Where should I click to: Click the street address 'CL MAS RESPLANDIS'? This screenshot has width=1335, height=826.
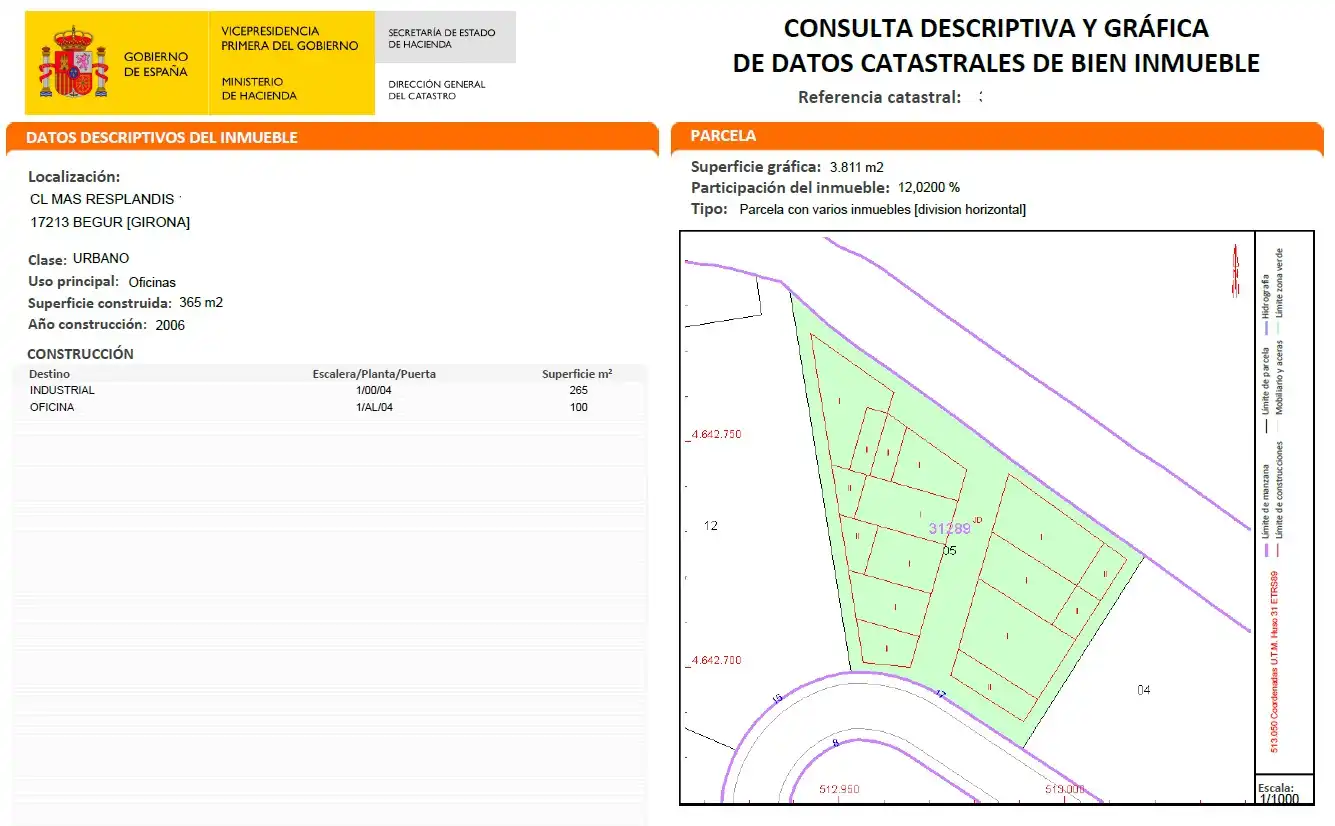102,199
